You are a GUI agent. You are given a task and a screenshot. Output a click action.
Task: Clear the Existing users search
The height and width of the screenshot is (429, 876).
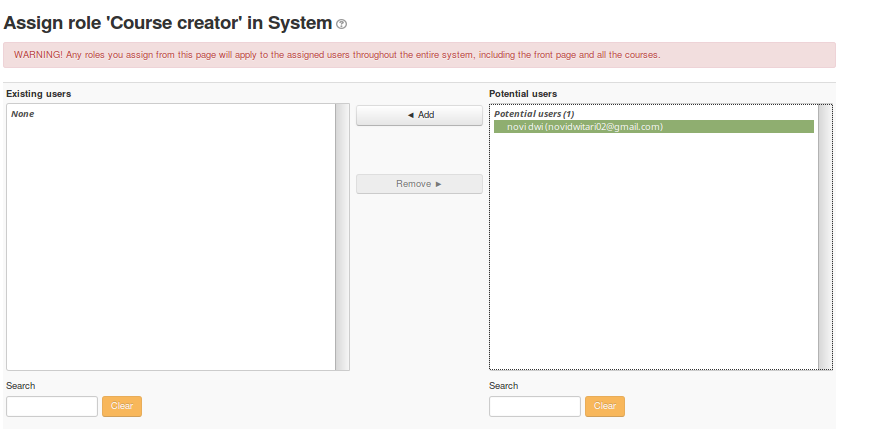click(122, 406)
